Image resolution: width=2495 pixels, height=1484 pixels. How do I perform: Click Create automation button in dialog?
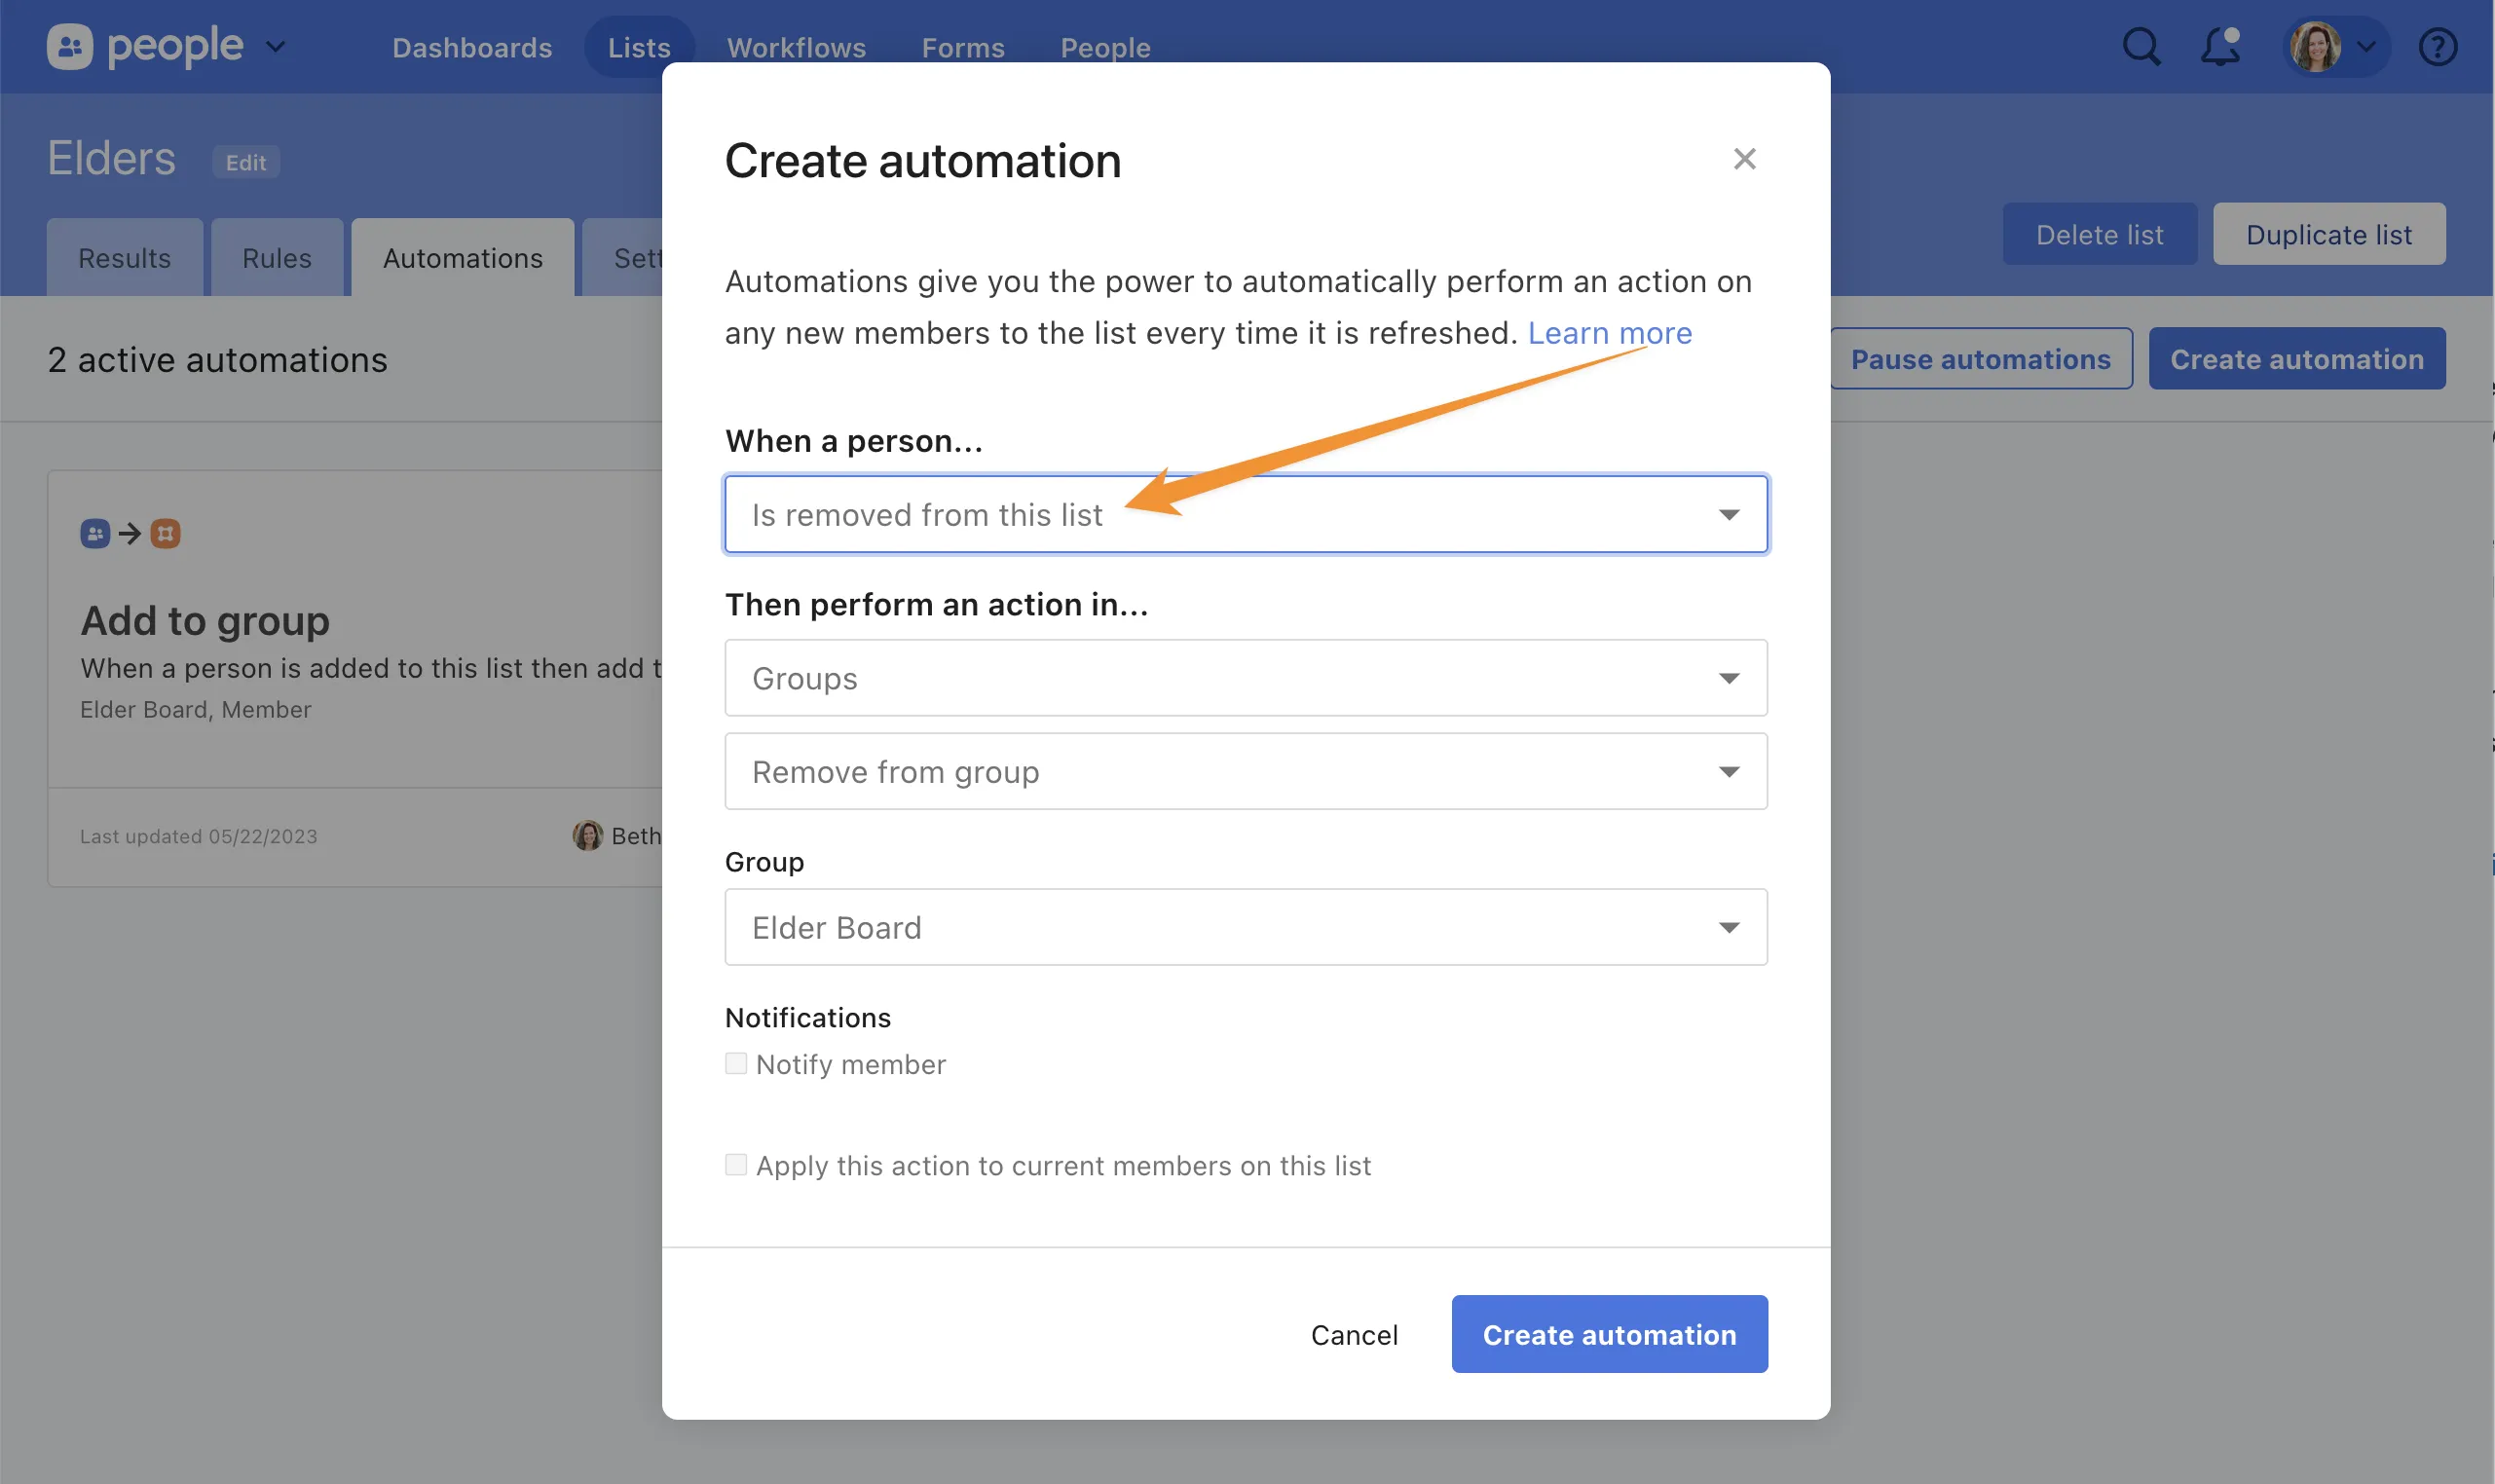(x=1609, y=1334)
